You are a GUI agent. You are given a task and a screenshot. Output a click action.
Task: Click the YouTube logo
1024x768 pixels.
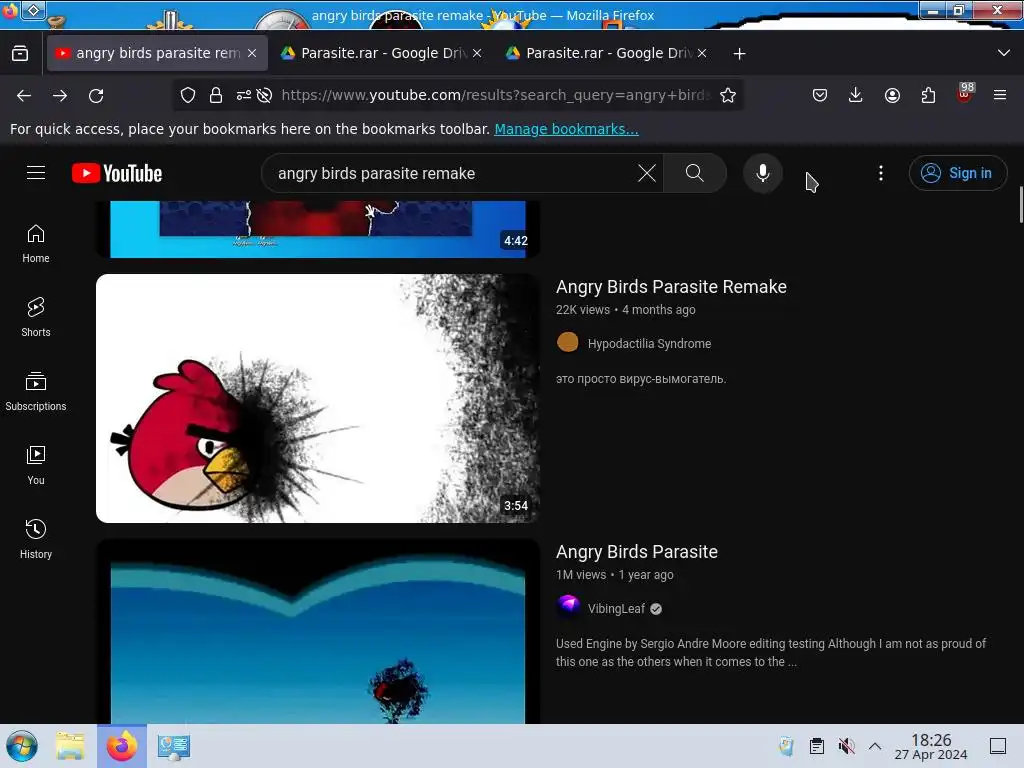point(117,174)
